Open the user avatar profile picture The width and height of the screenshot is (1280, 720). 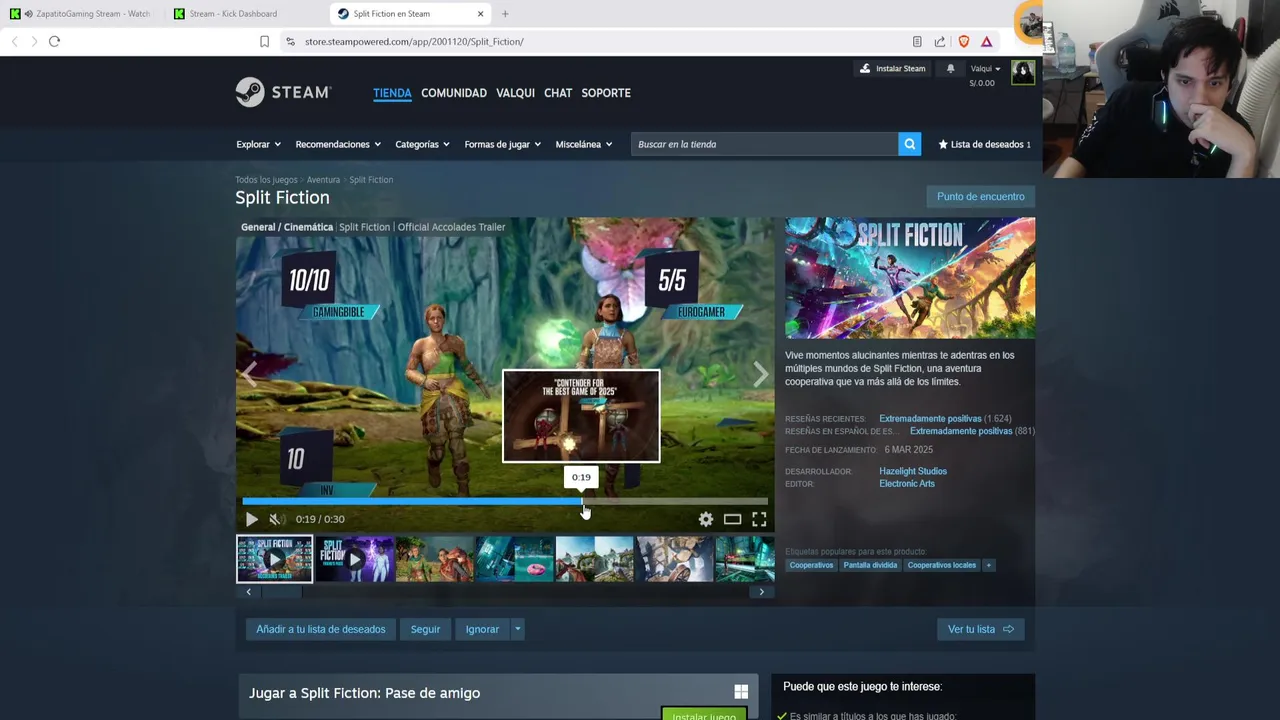[1022, 73]
